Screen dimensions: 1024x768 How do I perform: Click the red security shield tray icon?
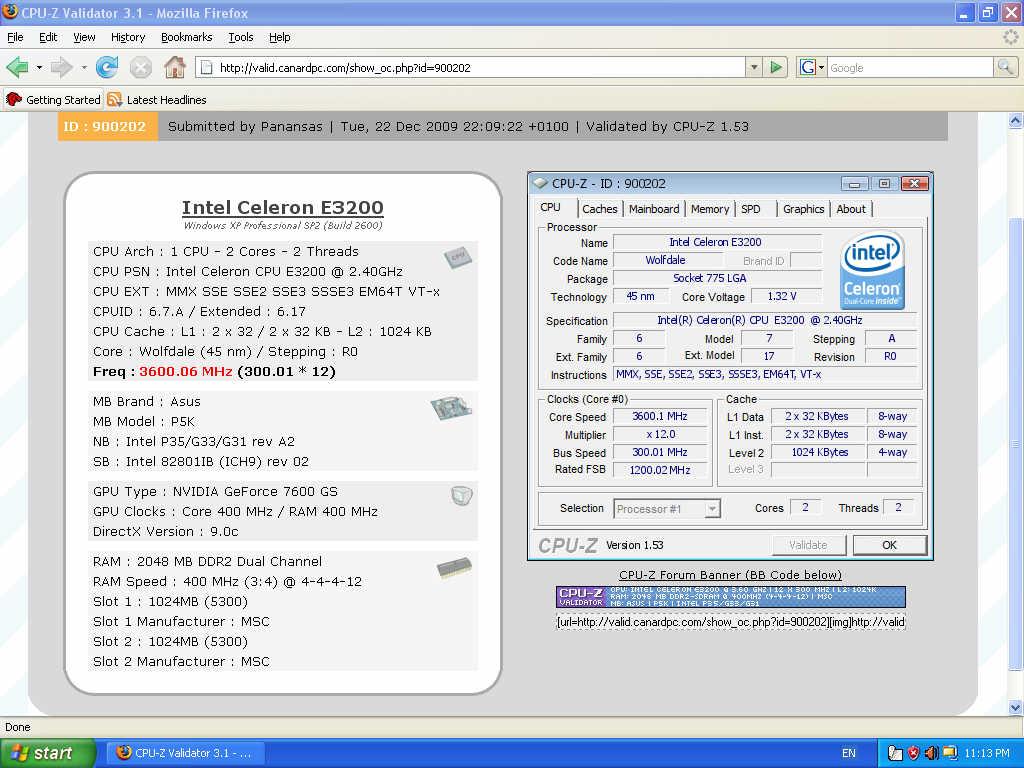(913, 753)
